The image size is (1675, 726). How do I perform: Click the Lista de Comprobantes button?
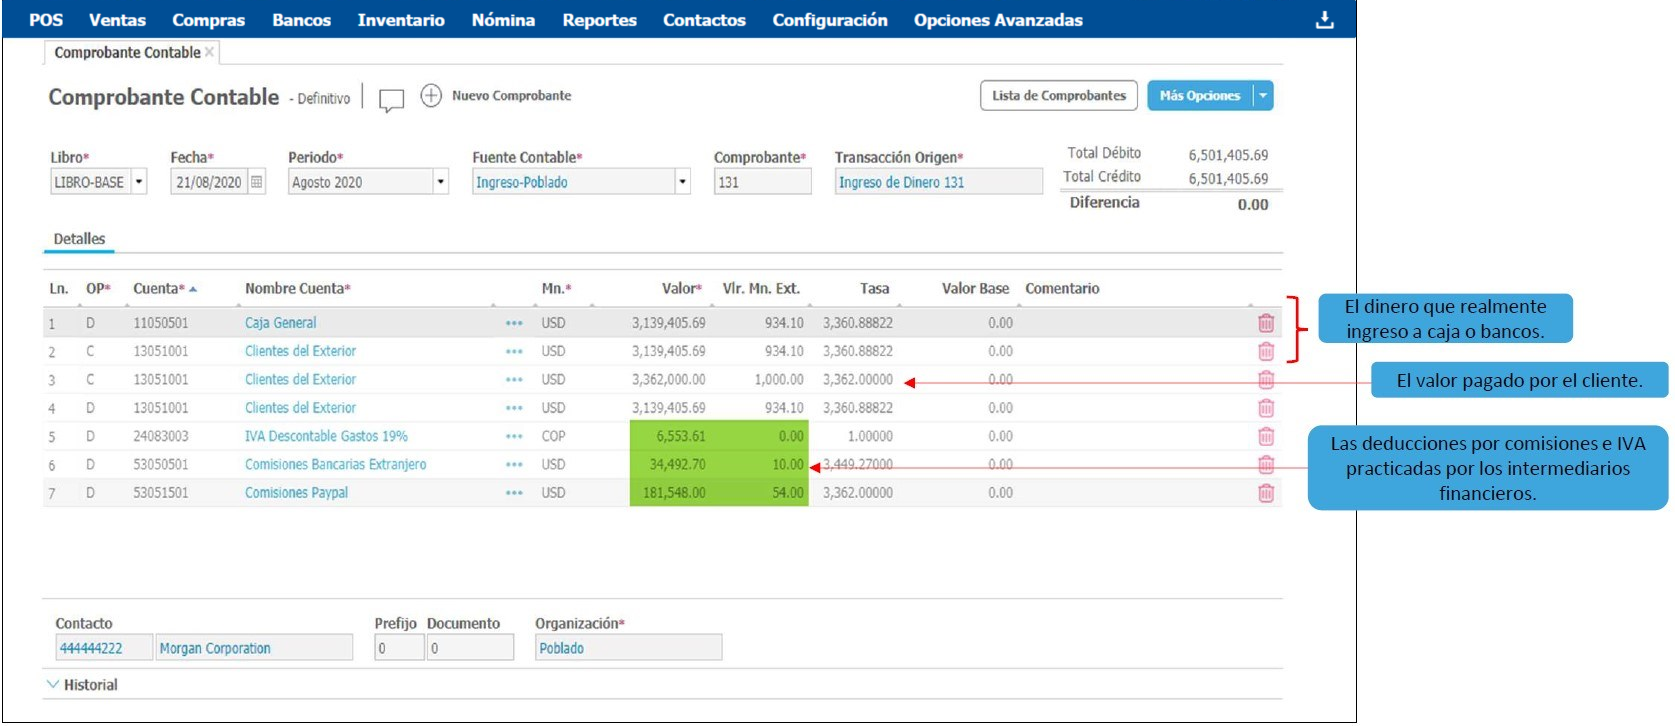click(x=1058, y=96)
